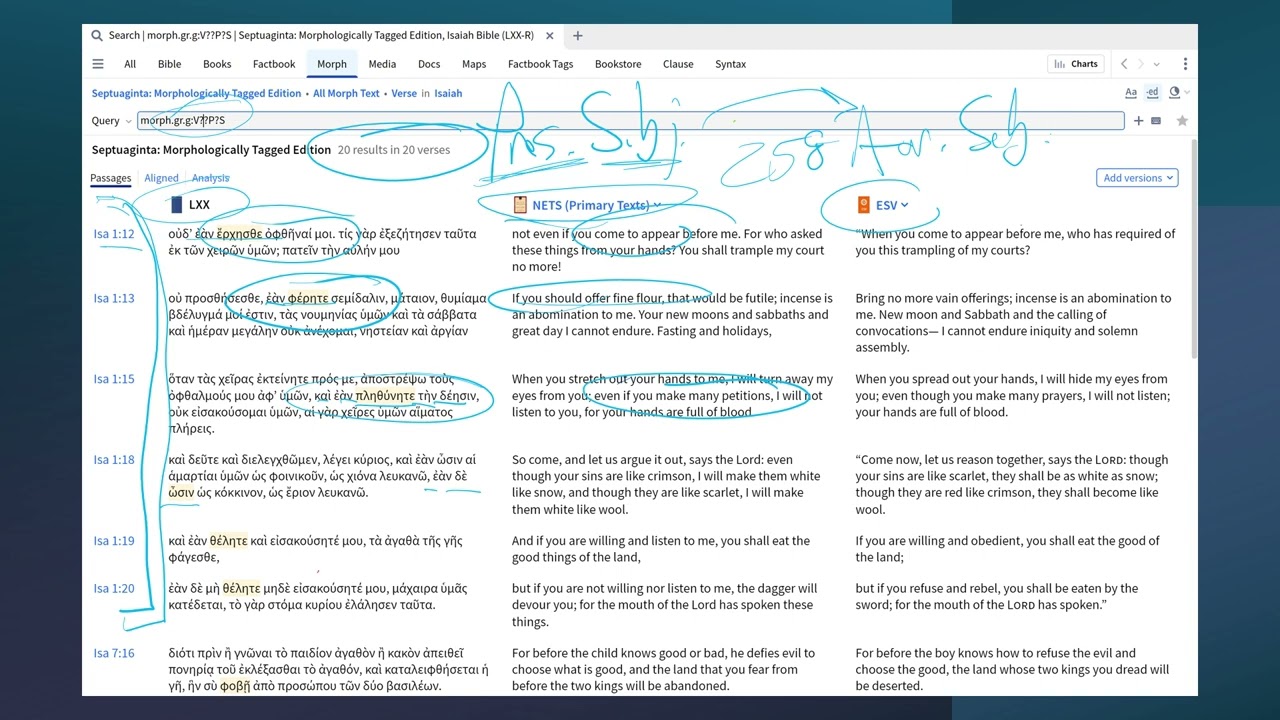Toggle match all word forms -ed
Screen dimensions: 1280x720
[1152, 92]
